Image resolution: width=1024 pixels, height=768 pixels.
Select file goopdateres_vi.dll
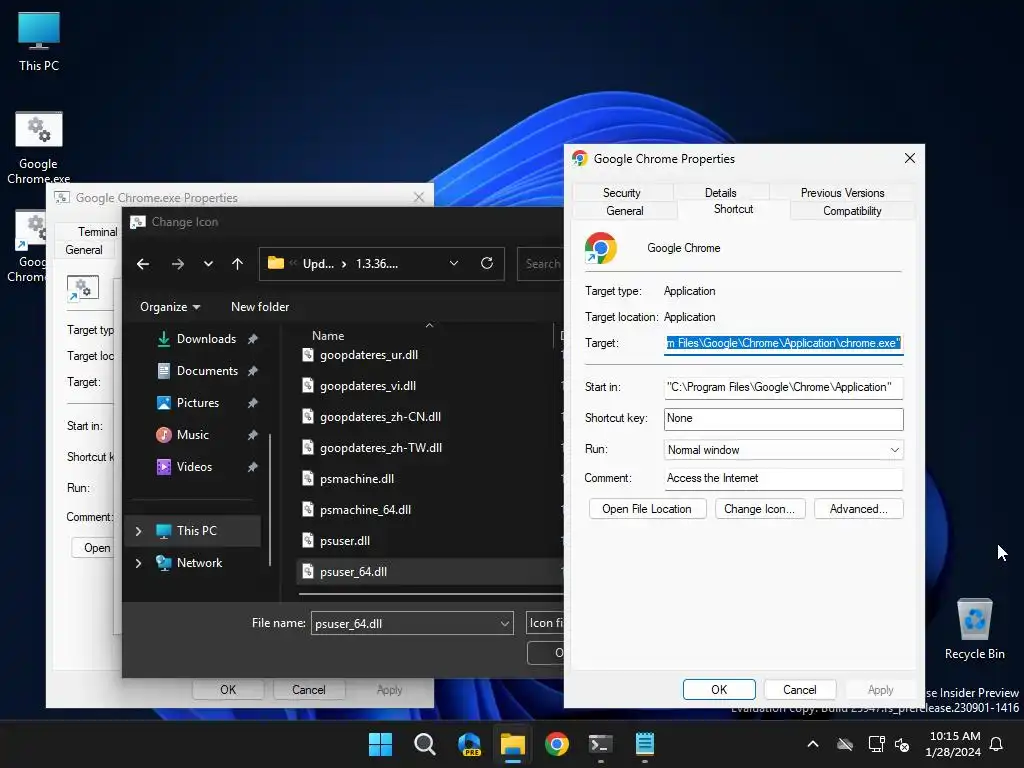(x=368, y=386)
